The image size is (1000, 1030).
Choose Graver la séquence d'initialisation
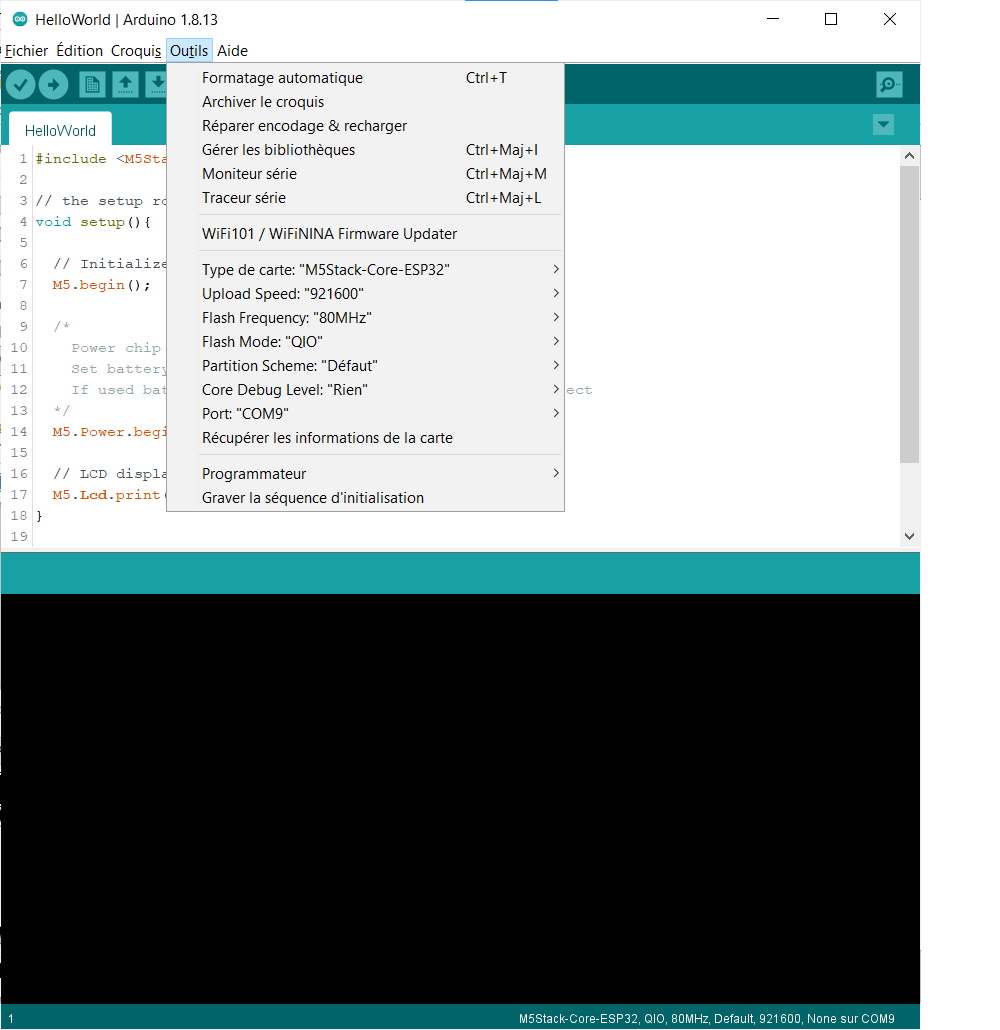tap(365, 497)
